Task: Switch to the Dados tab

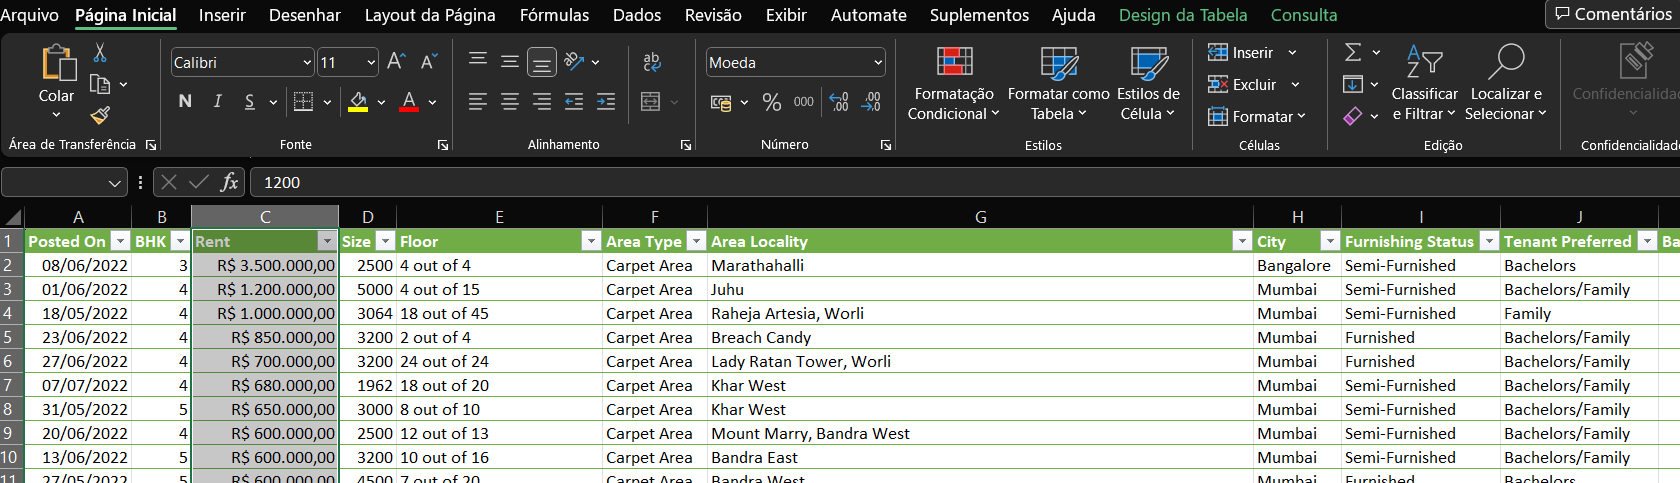Action: click(637, 15)
